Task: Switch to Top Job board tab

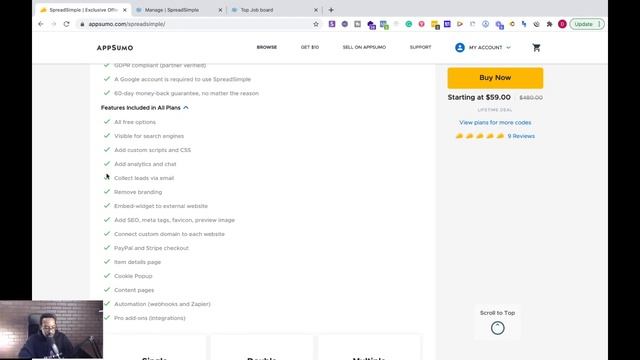Action: (x=274, y=10)
